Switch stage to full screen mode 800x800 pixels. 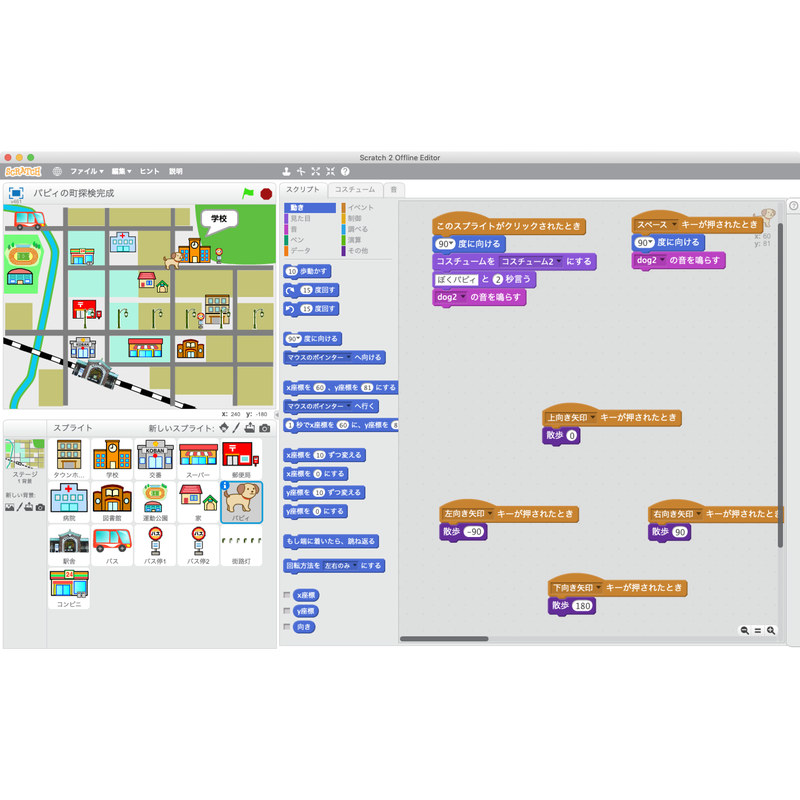(16, 193)
